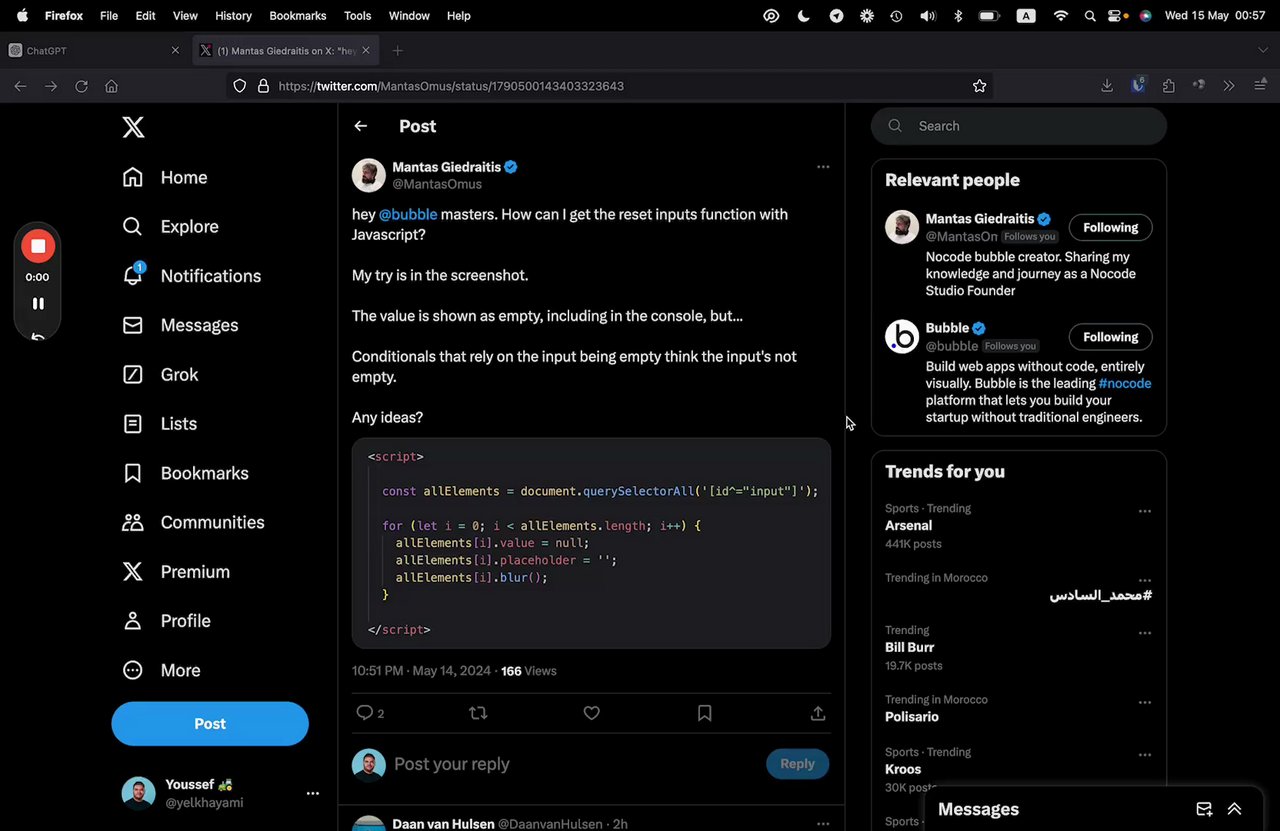This screenshot has height=831, width=1280.
Task: Open Arsenal trend
Action: pyautogui.click(x=908, y=525)
